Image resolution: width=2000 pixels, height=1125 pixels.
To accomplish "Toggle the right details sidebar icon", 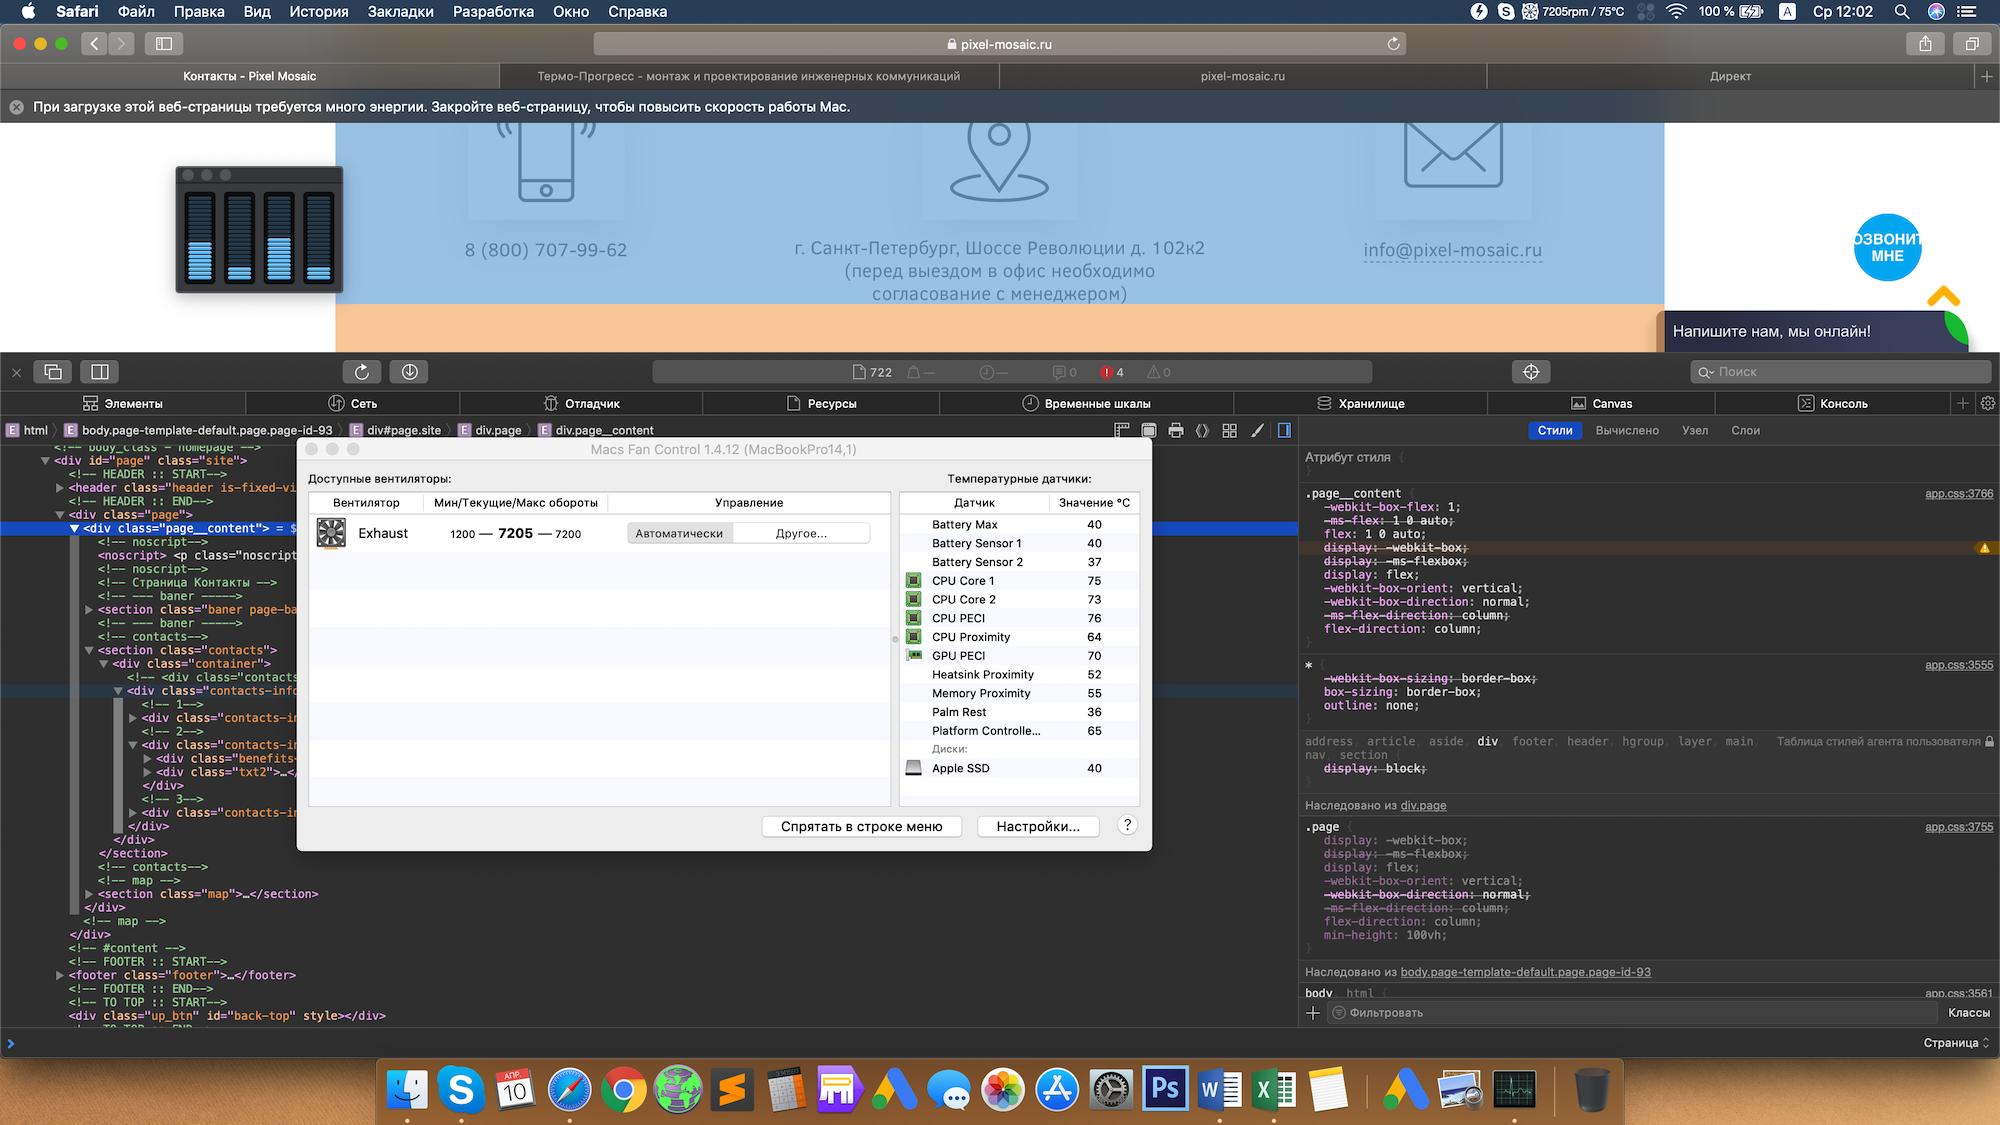I will pos(1284,430).
